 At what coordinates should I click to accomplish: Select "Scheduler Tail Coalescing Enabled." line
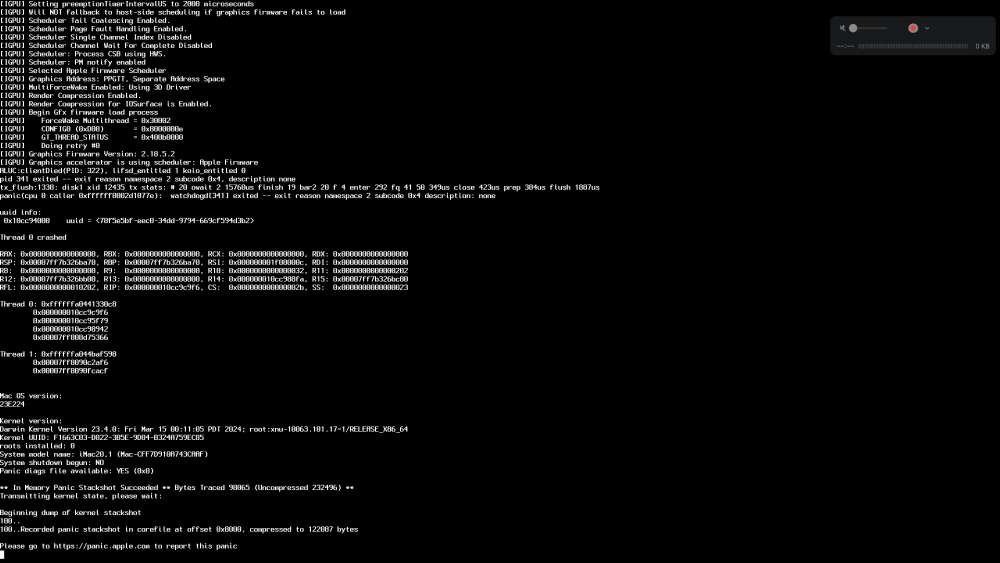85,20
